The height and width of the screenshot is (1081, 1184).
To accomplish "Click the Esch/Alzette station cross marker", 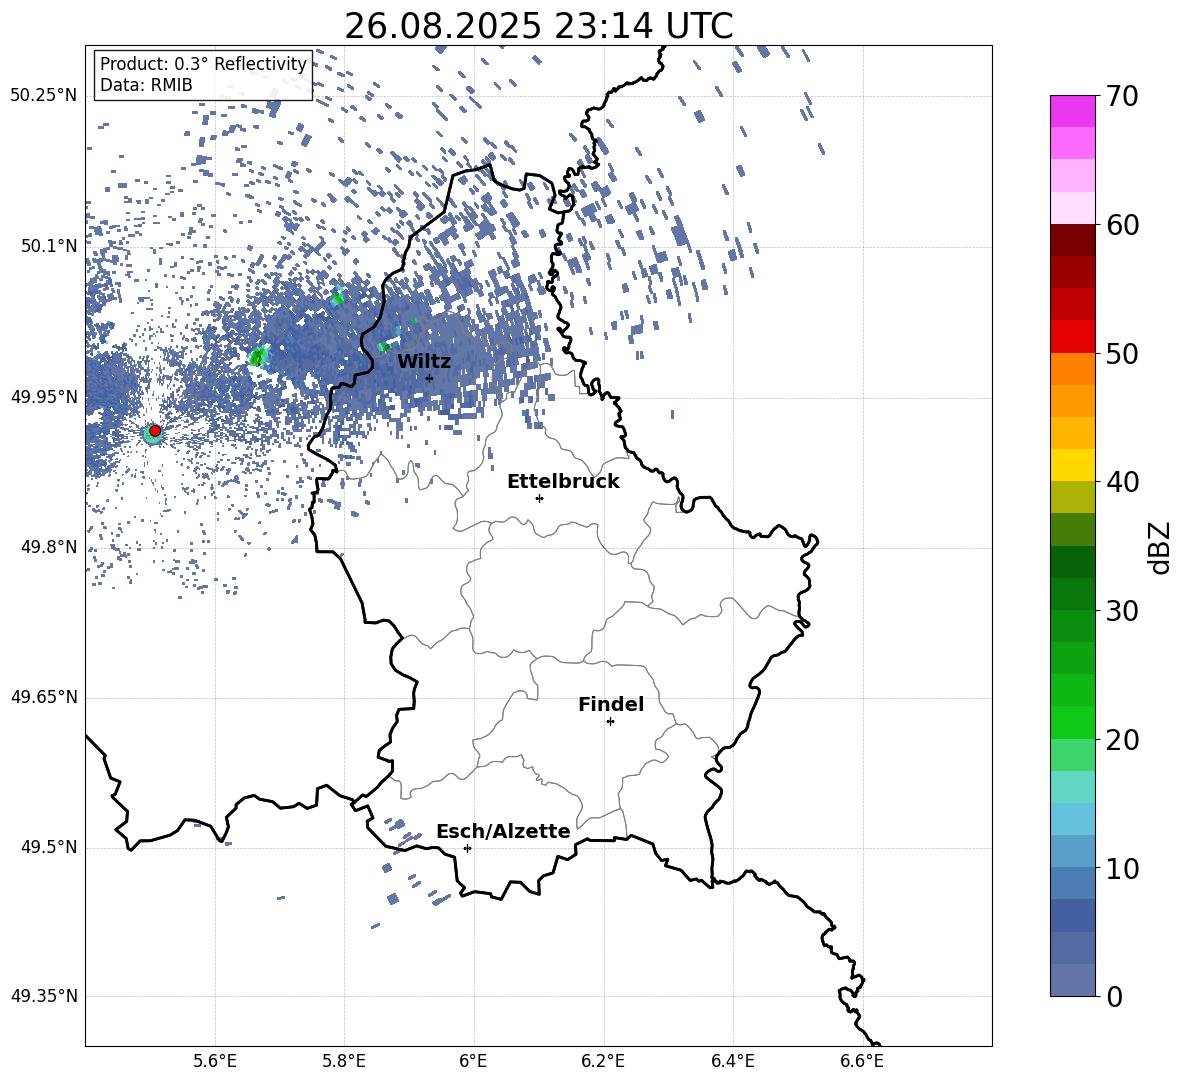I will [467, 848].
